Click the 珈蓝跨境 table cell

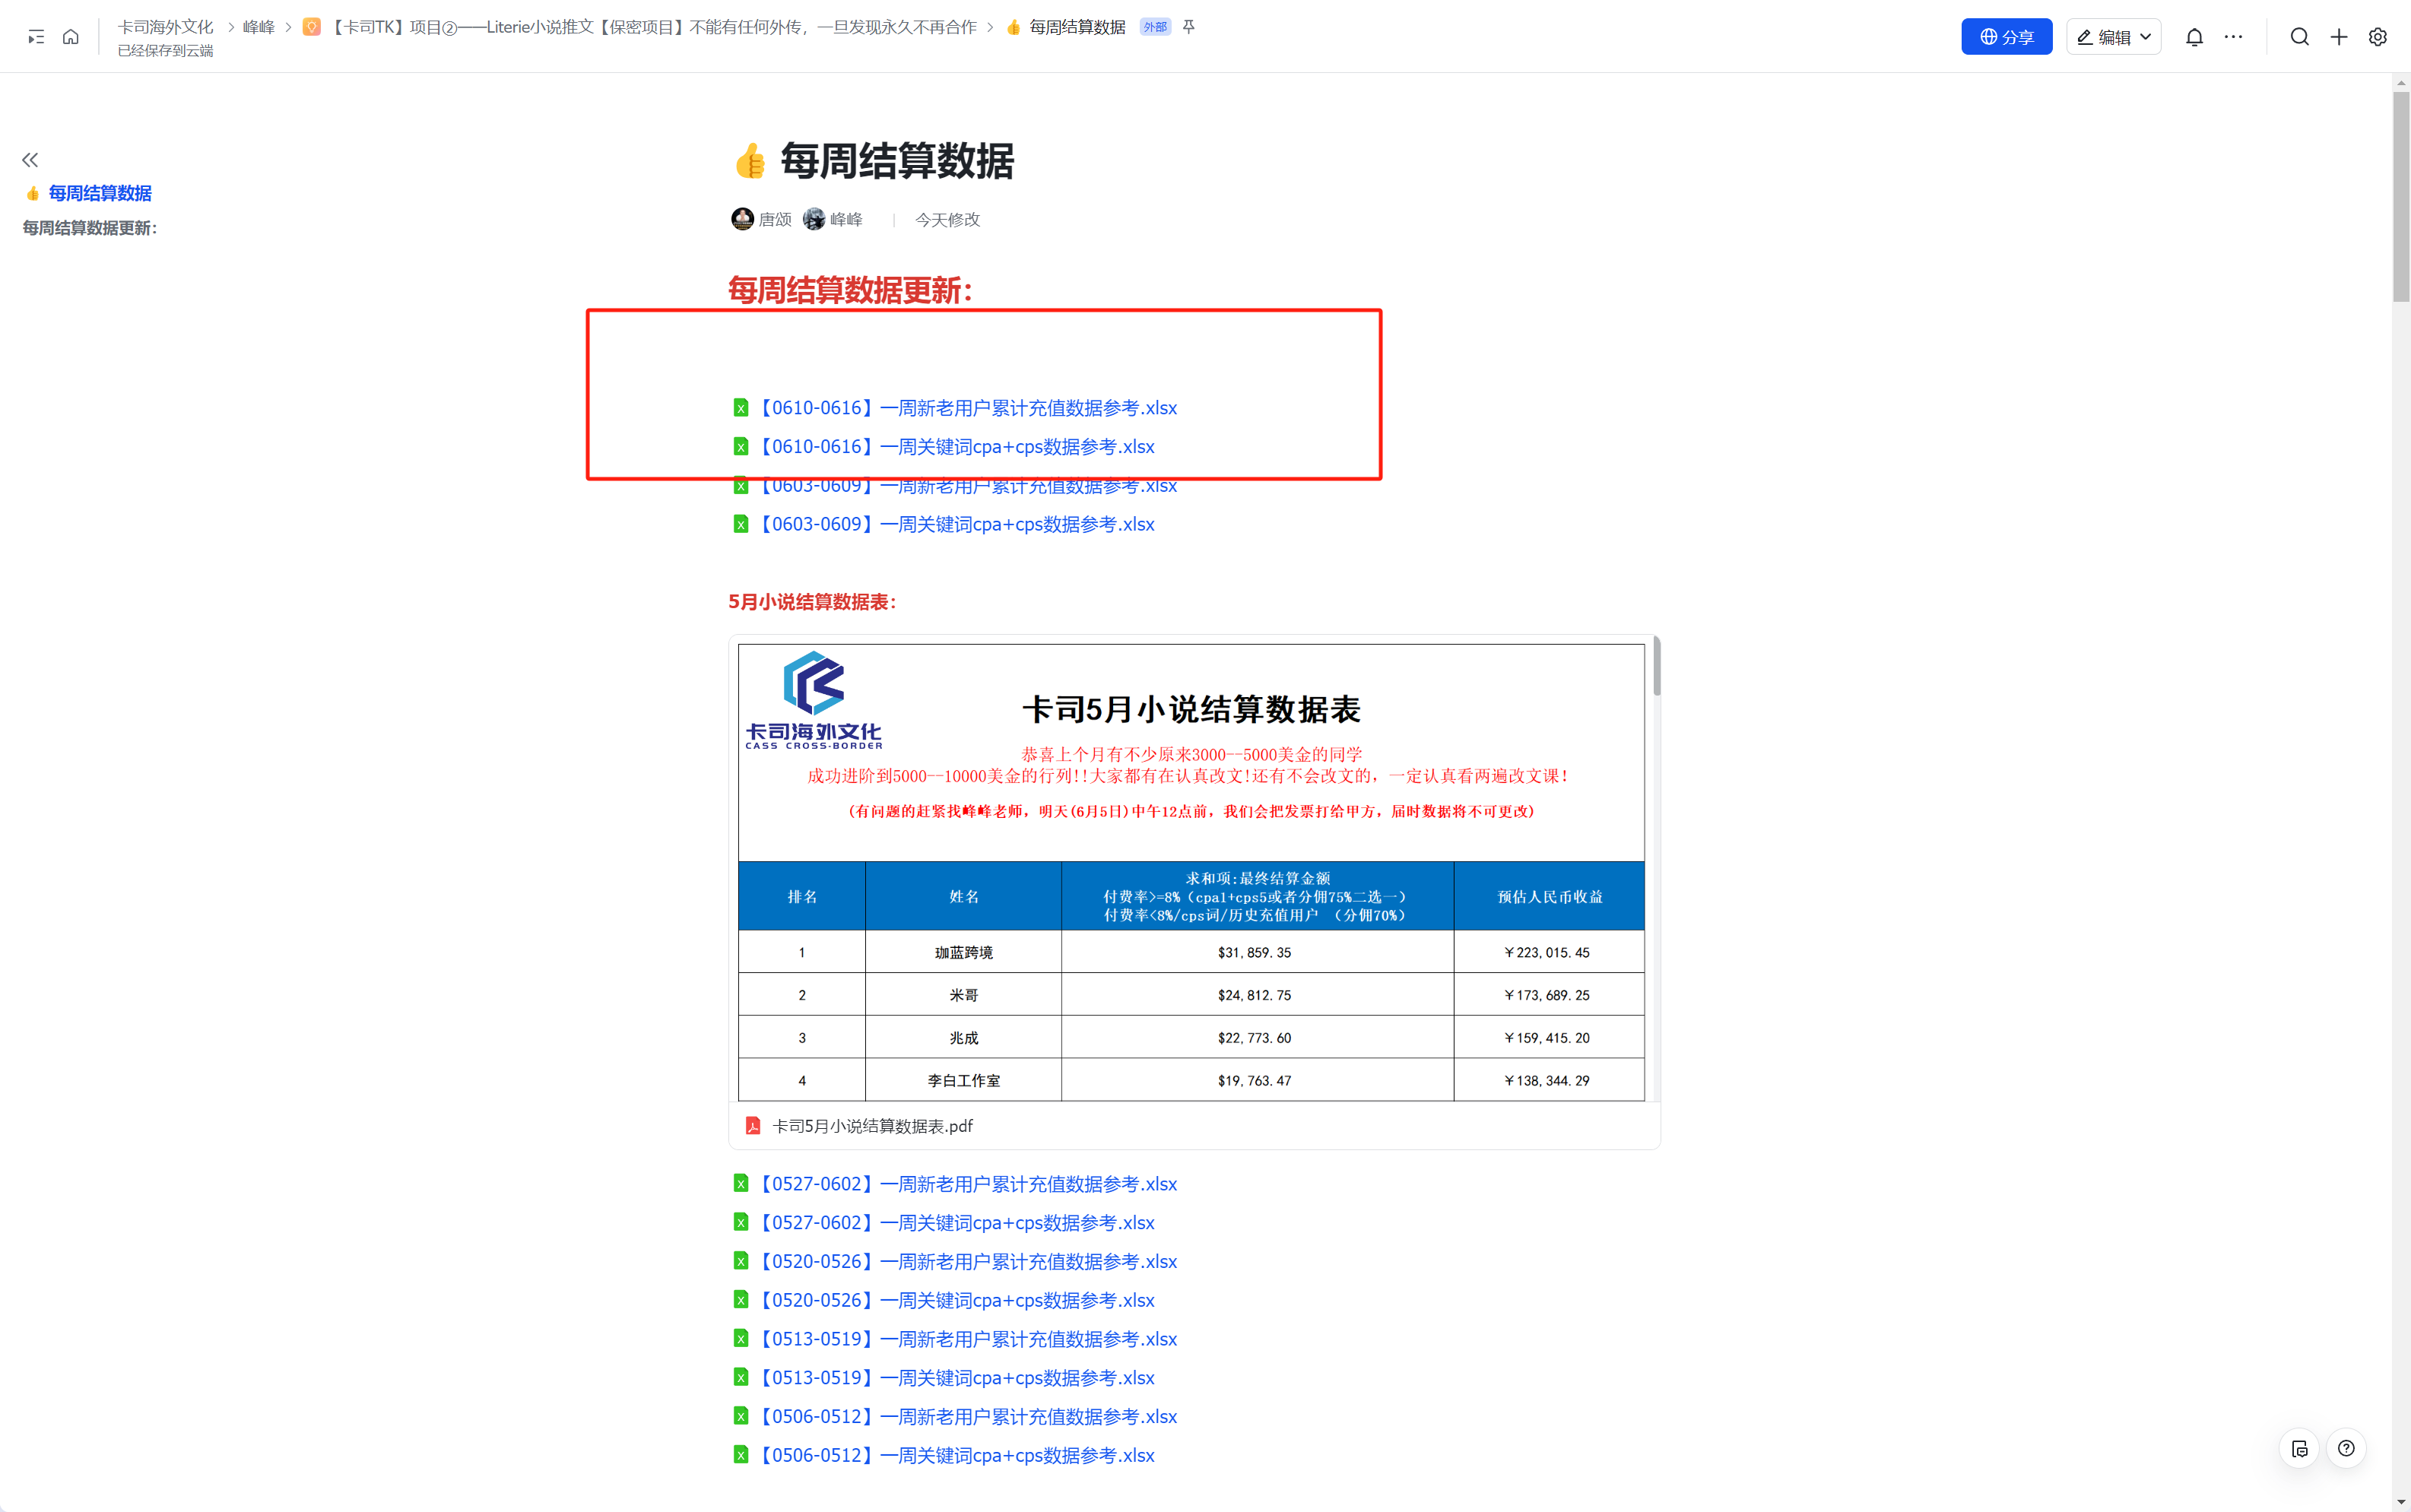963,952
